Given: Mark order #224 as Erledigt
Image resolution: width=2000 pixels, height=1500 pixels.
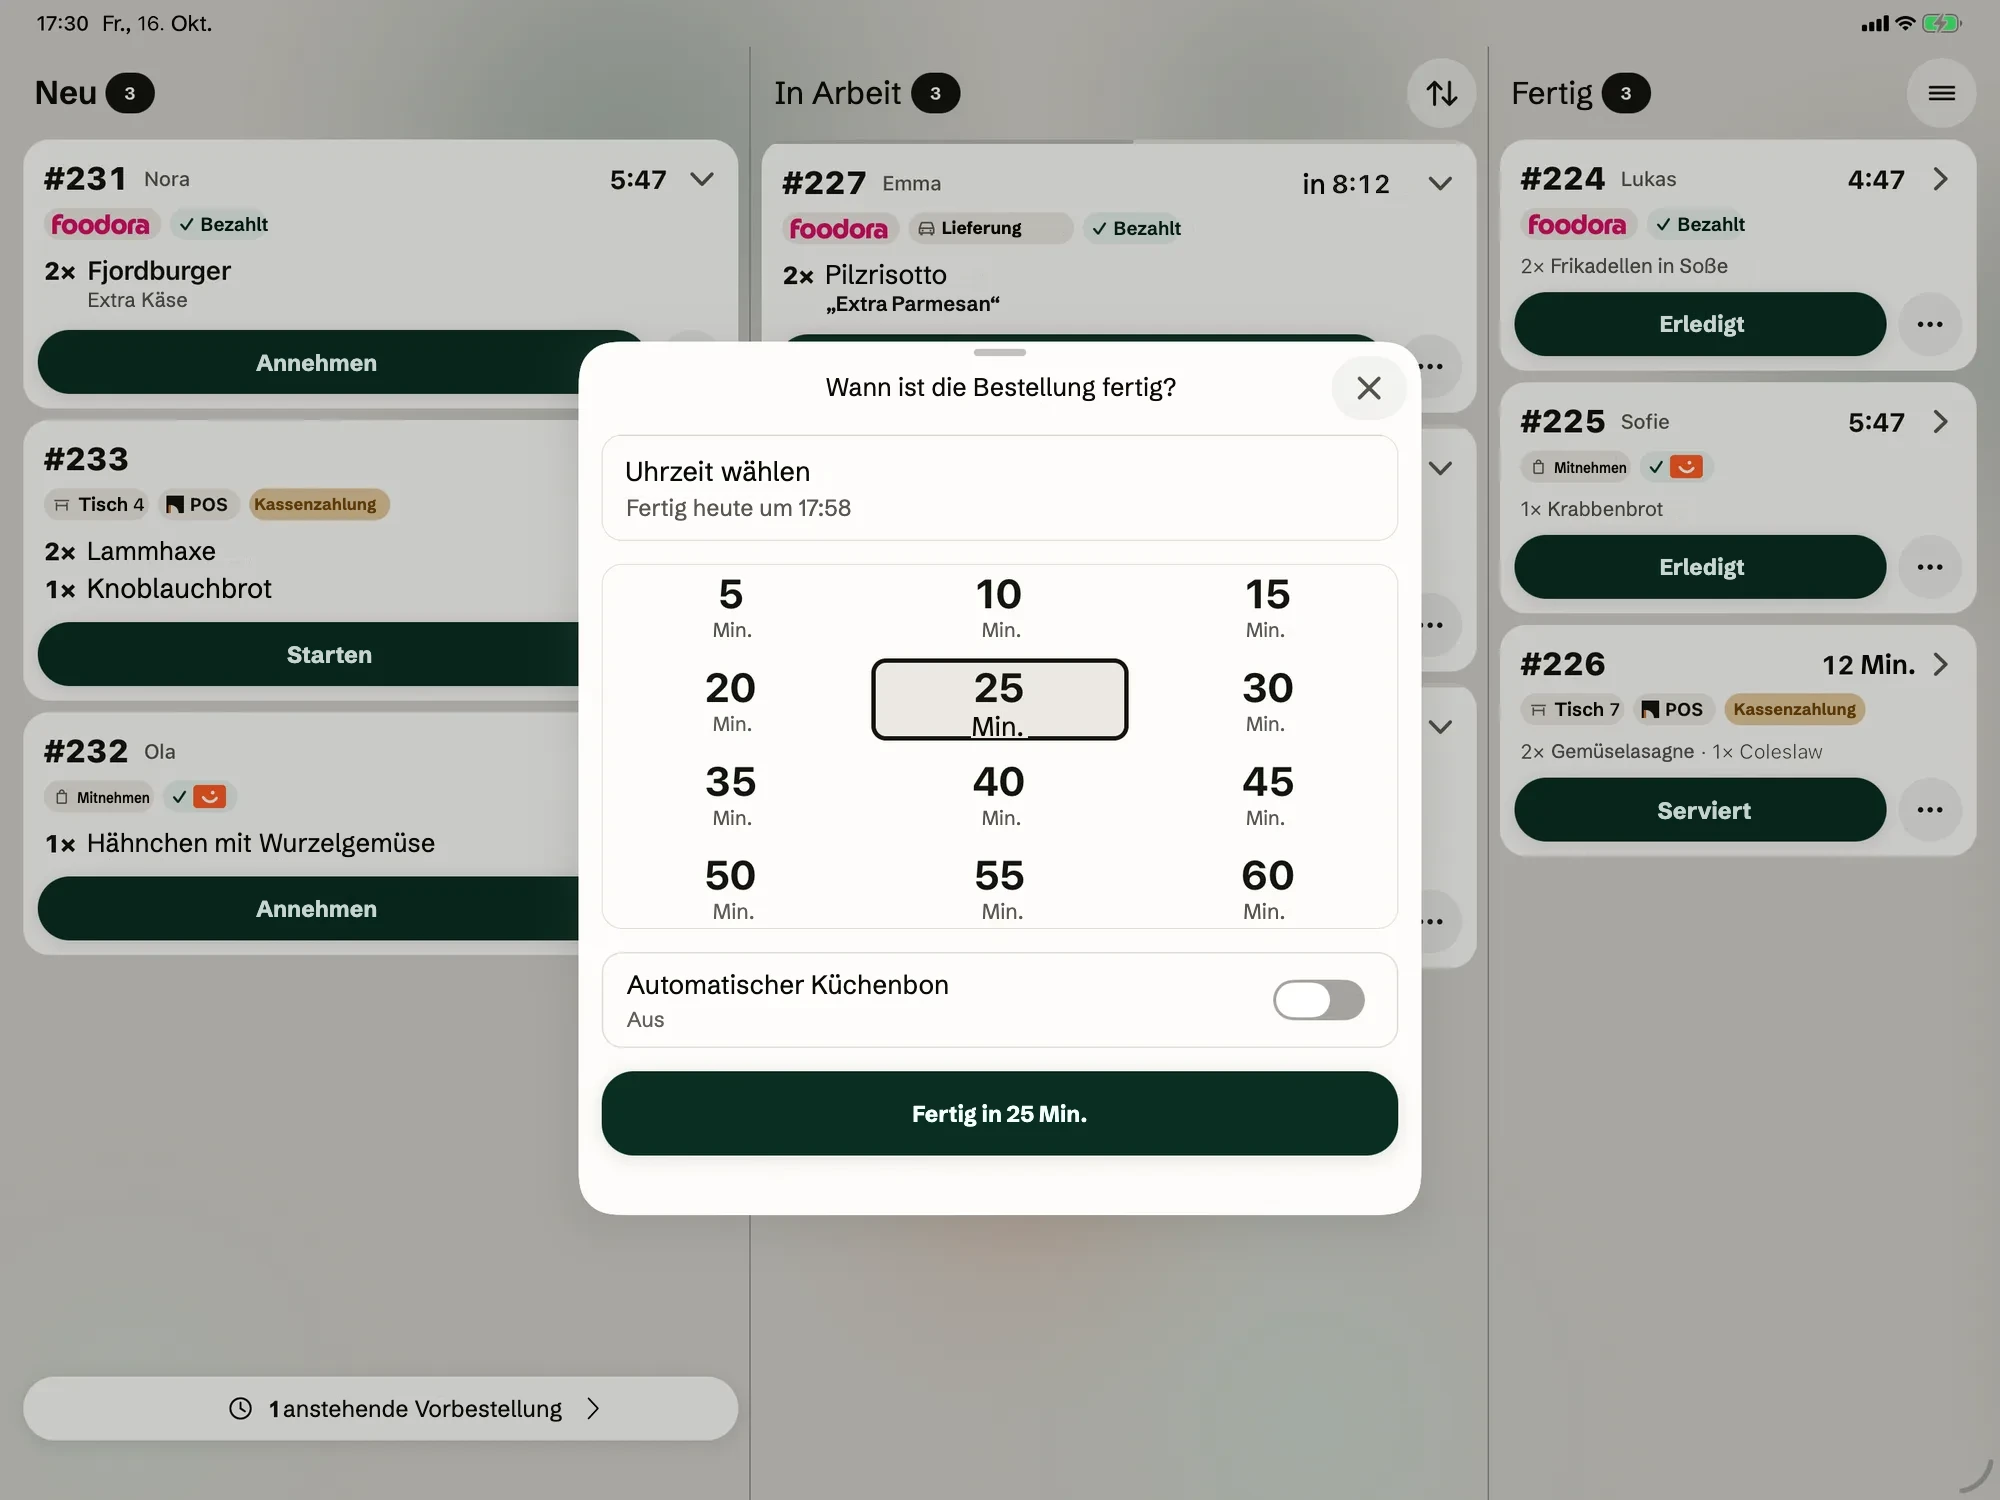Looking at the screenshot, I should pos(1700,324).
